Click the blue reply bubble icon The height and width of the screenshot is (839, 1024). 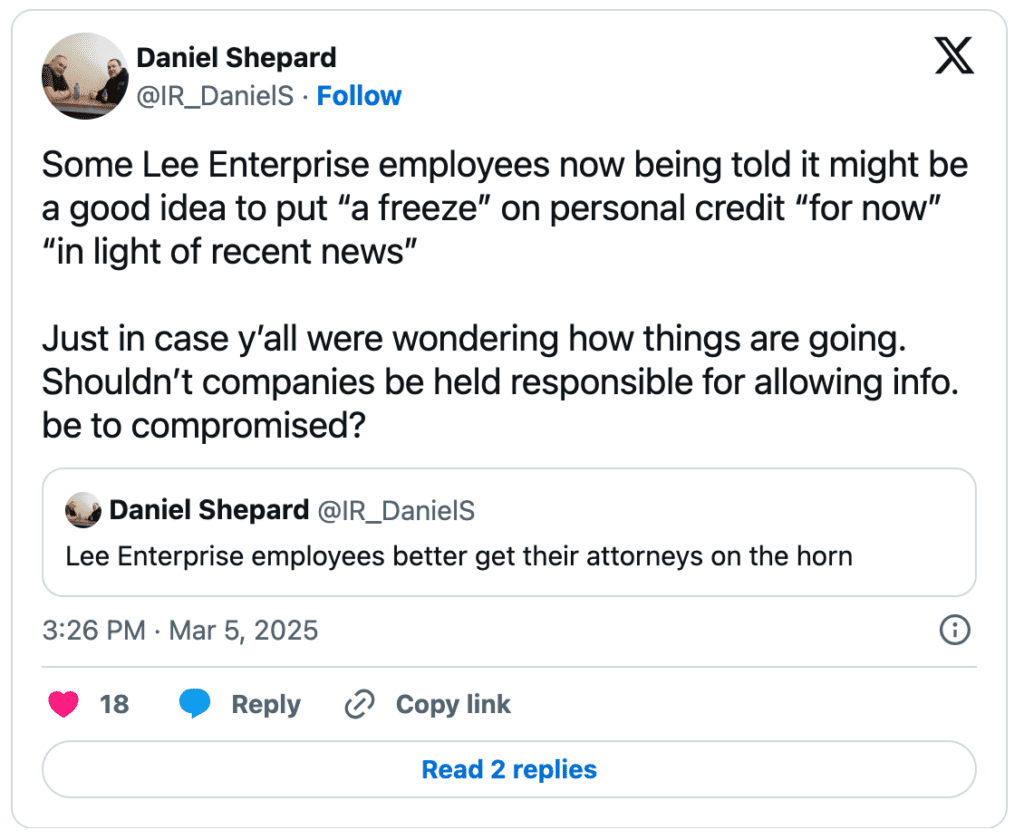pyautogui.click(x=195, y=703)
